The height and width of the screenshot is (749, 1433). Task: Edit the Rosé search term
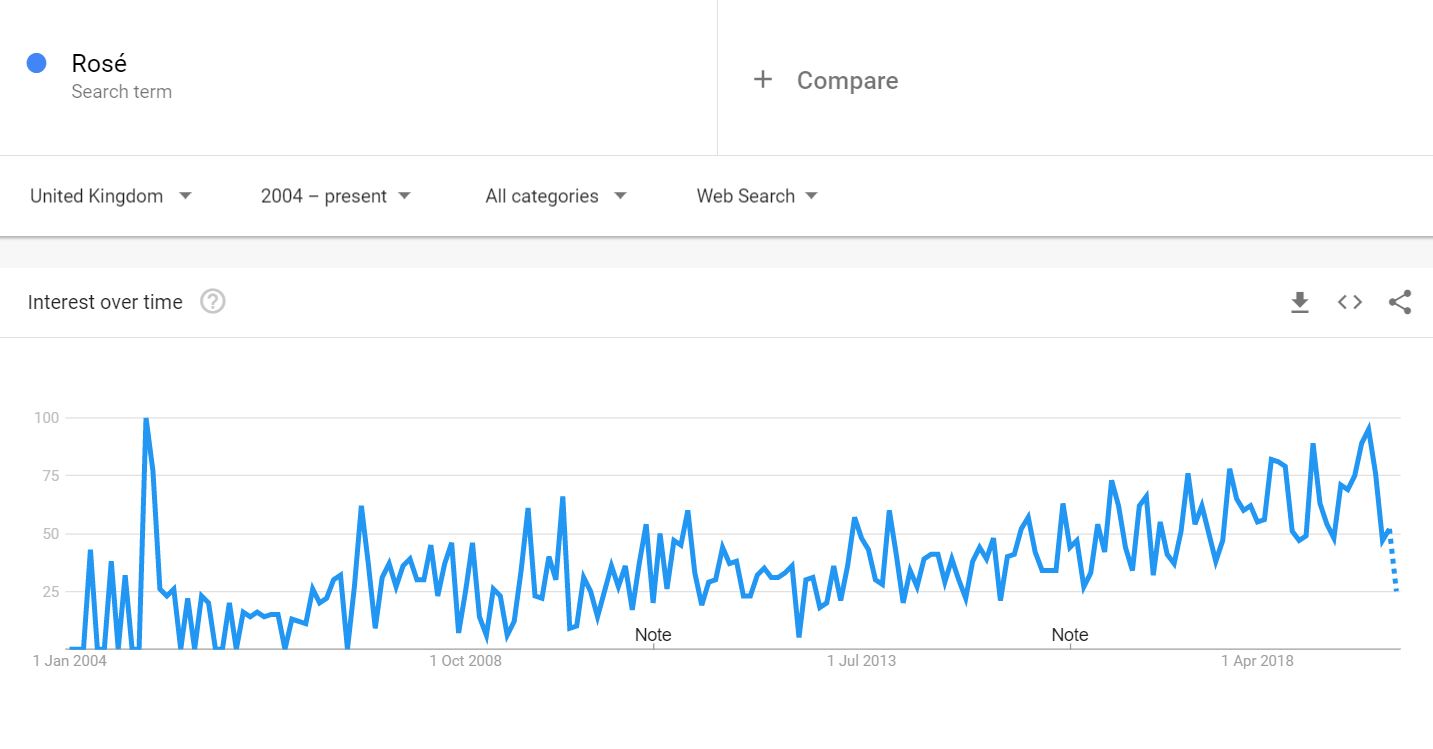click(99, 63)
